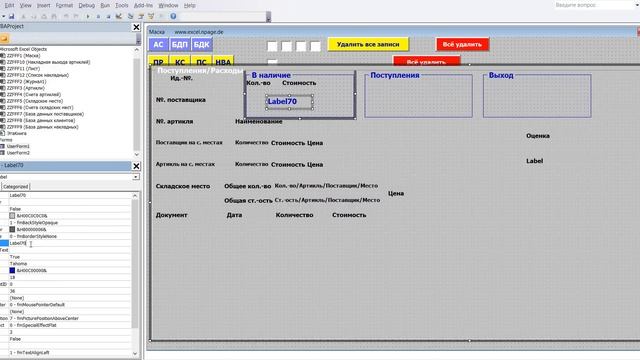Viewport: 640px width, 360px height.
Task: Click the blue АС button on form
Action: click(158, 44)
